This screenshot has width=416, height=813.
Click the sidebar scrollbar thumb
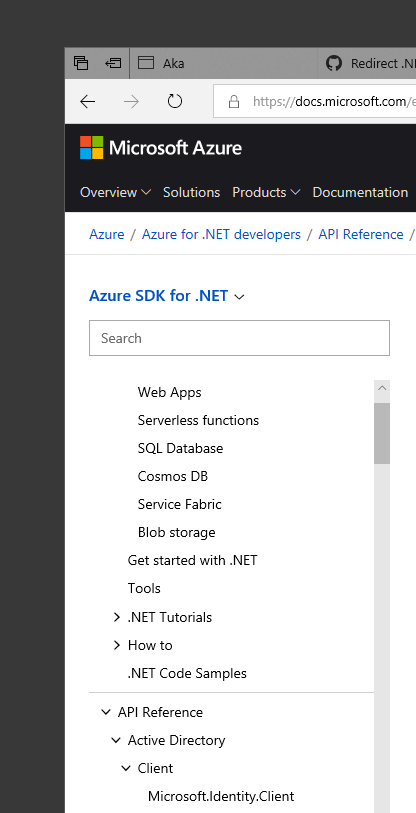click(382, 433)
